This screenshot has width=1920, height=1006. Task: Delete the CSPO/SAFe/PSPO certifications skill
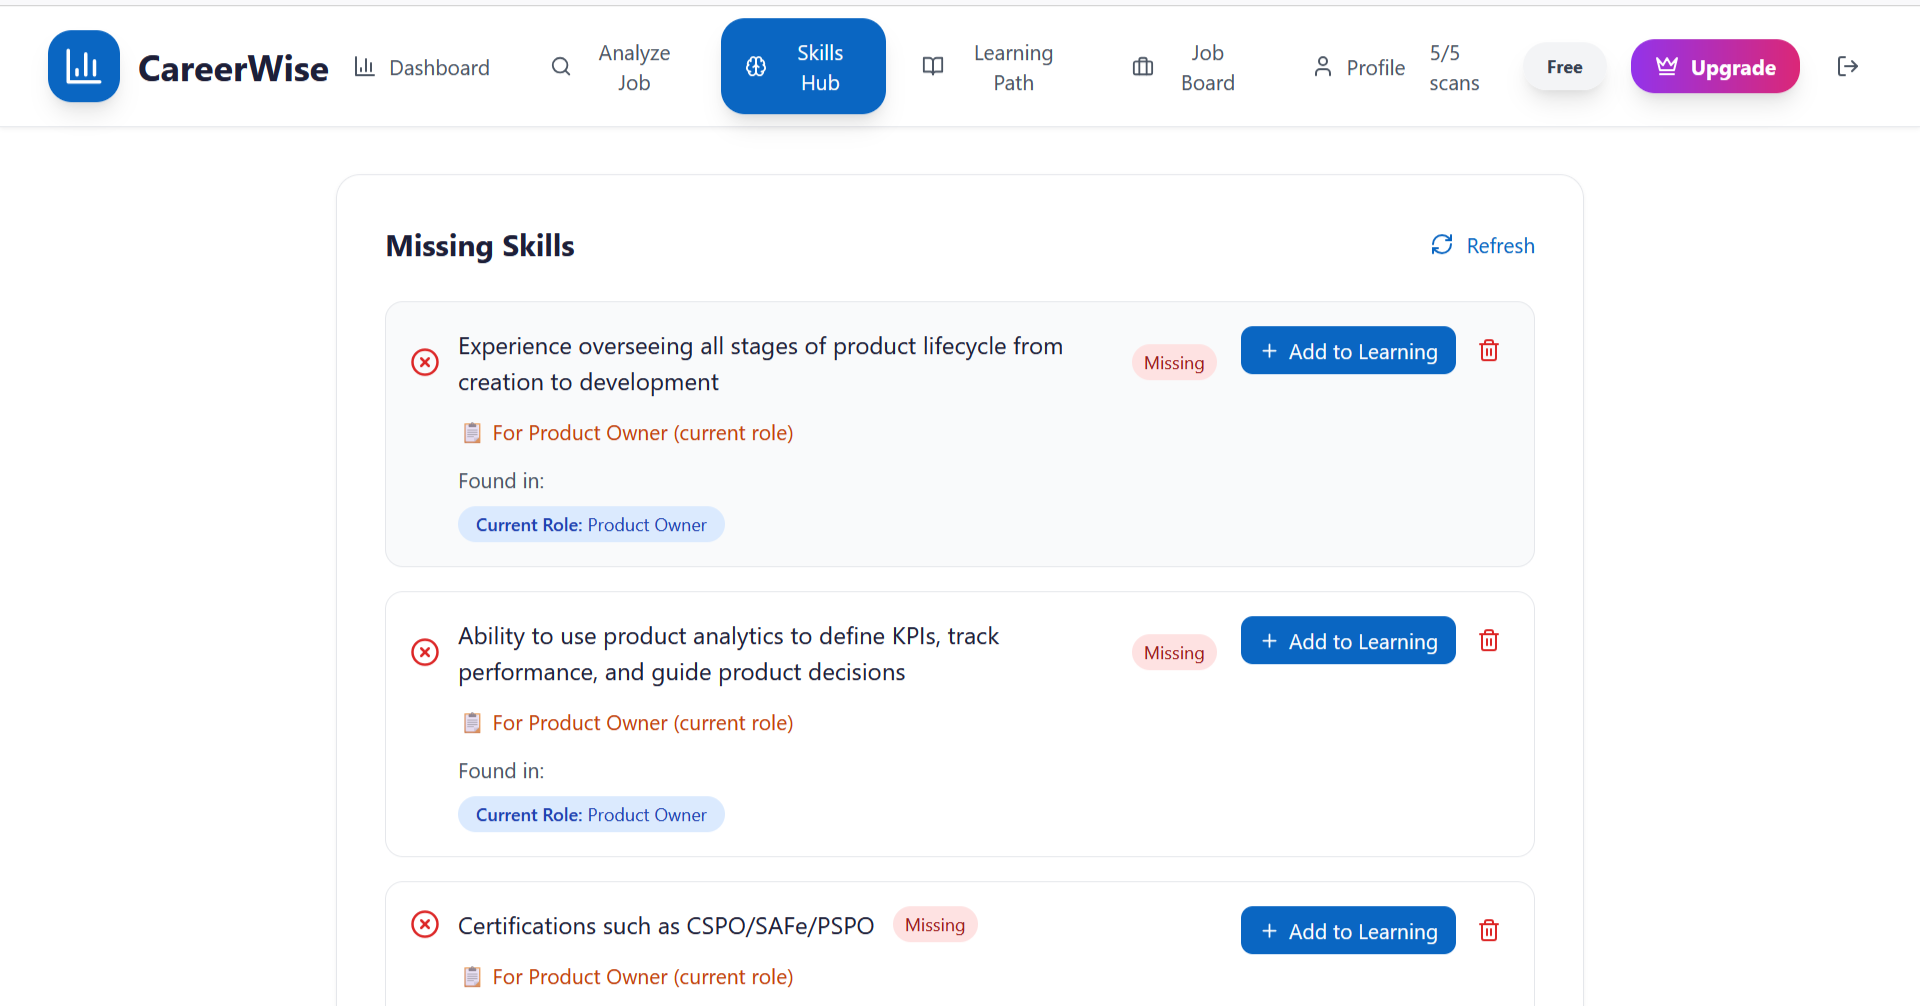tap(1489, 931)
